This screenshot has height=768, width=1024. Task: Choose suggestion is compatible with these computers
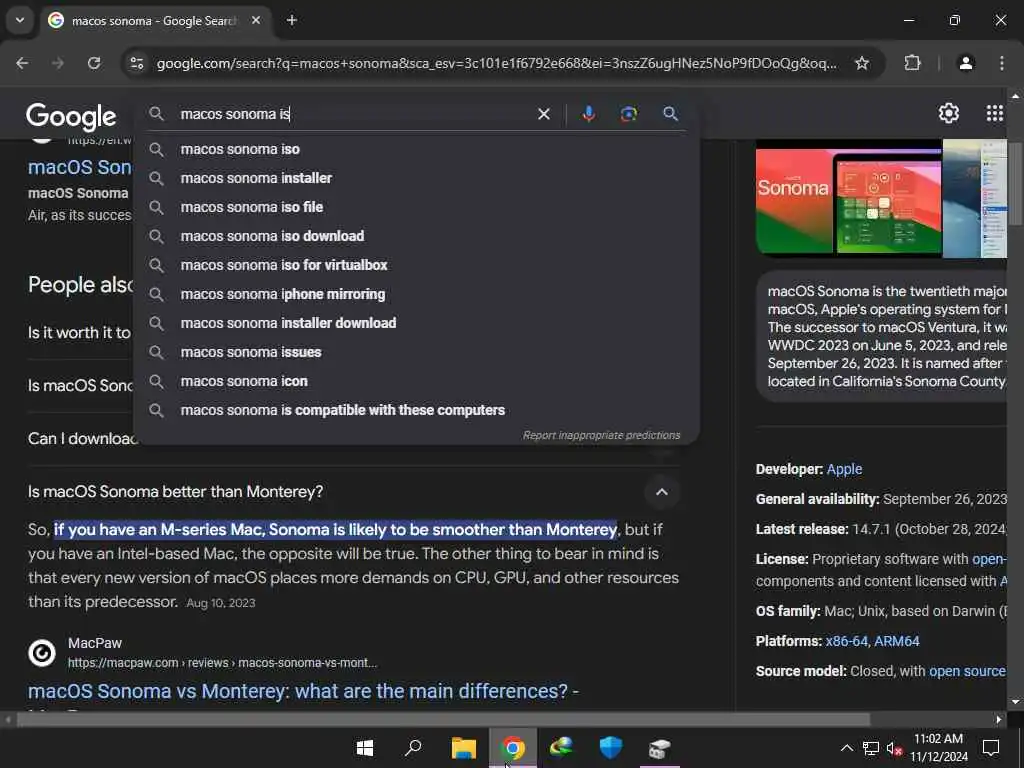(417, 410)
